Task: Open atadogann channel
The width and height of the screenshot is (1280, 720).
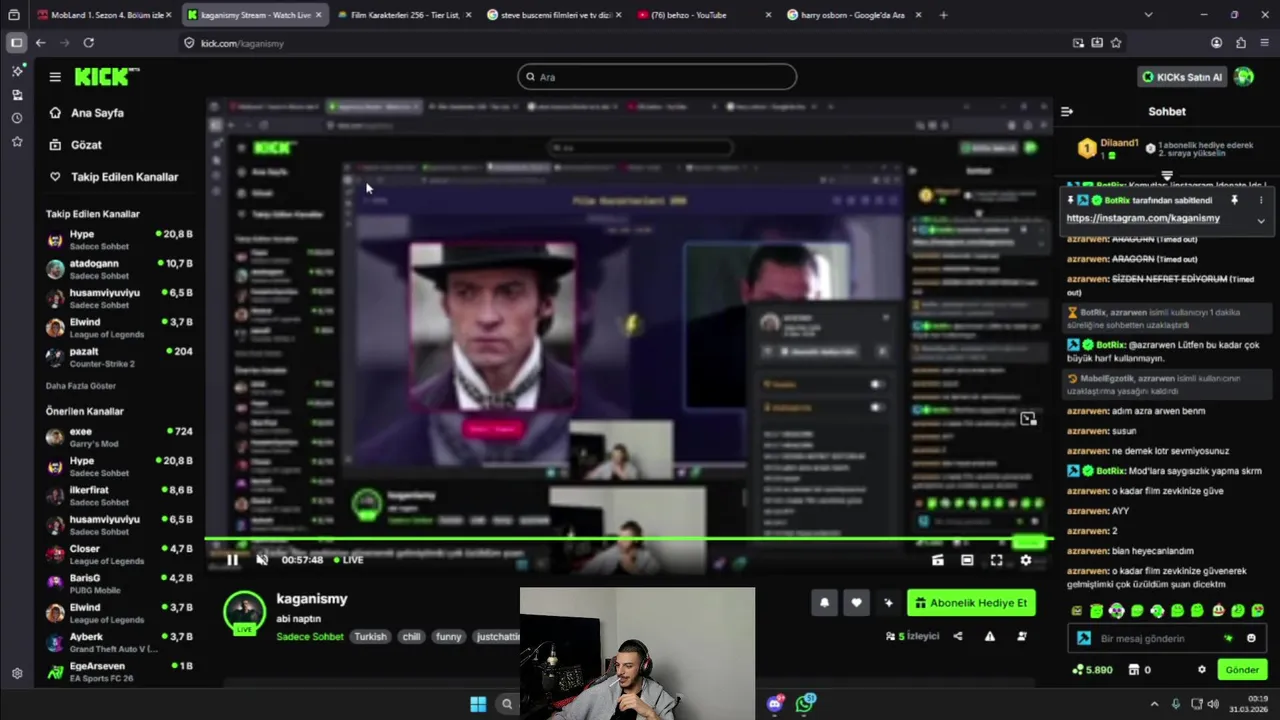Action: coord(119,269)
